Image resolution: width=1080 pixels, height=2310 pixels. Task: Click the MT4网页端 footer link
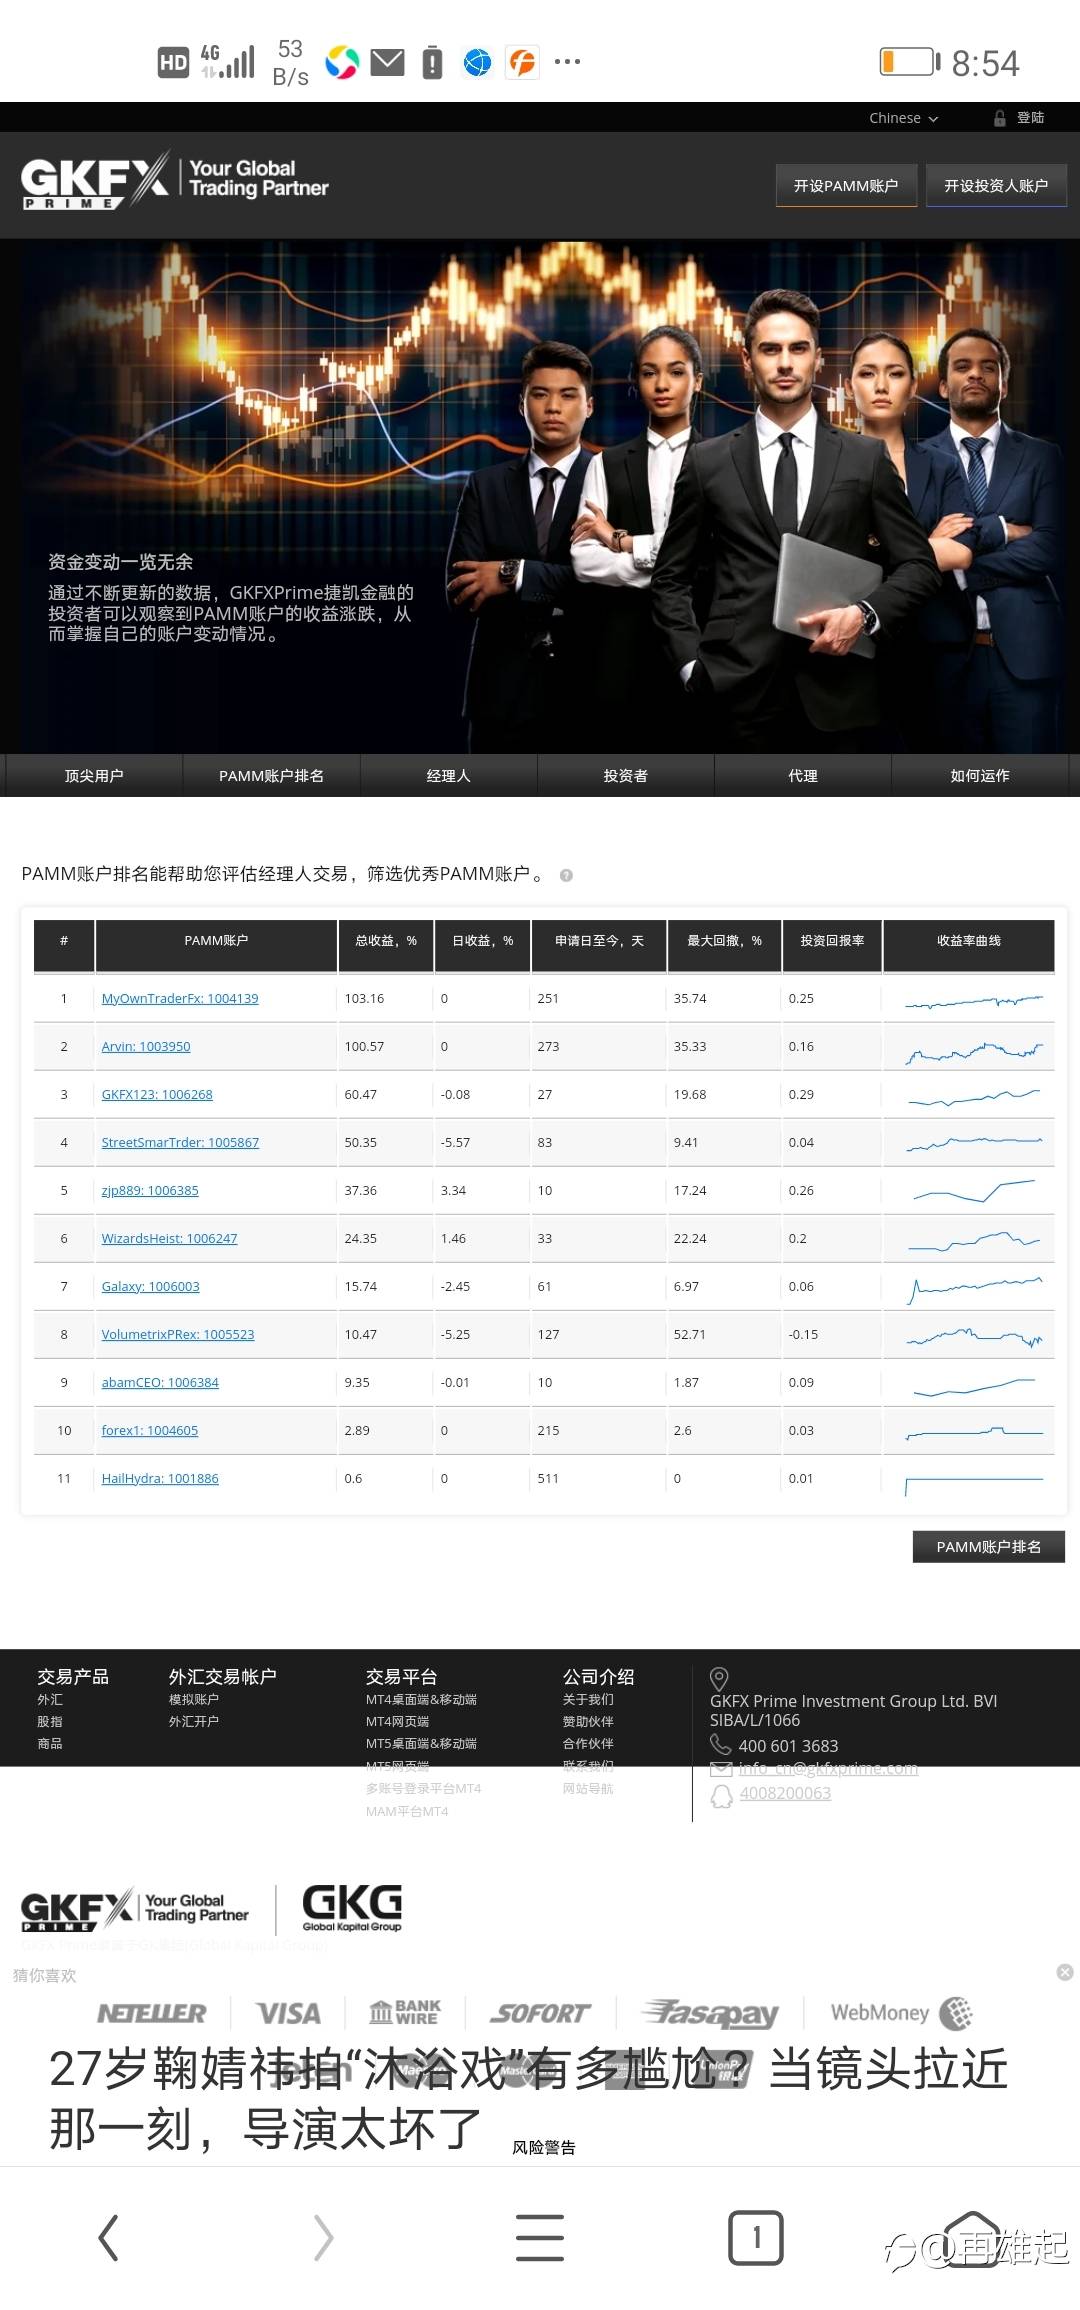pyautogui.click(x=397, y=1721)
